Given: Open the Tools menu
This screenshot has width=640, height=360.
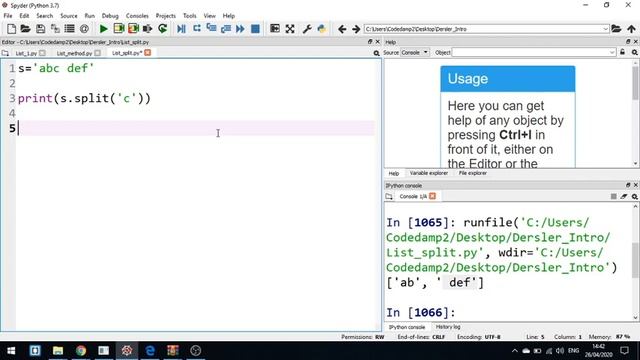Looking at the screenshot, I should click(189, 16).
